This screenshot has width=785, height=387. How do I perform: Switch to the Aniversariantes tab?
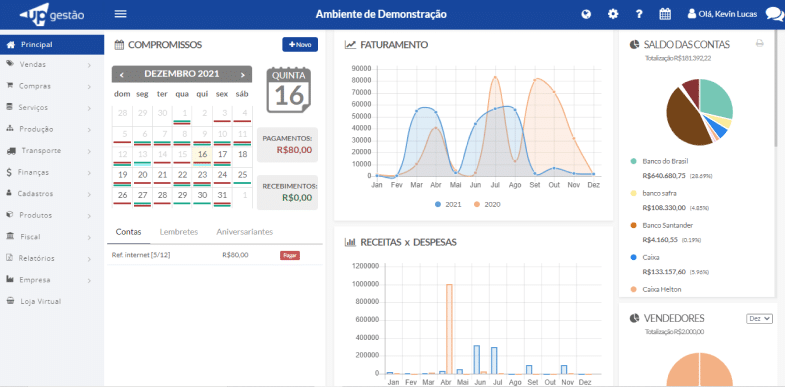pyautogui.click(x=244, y=232)
